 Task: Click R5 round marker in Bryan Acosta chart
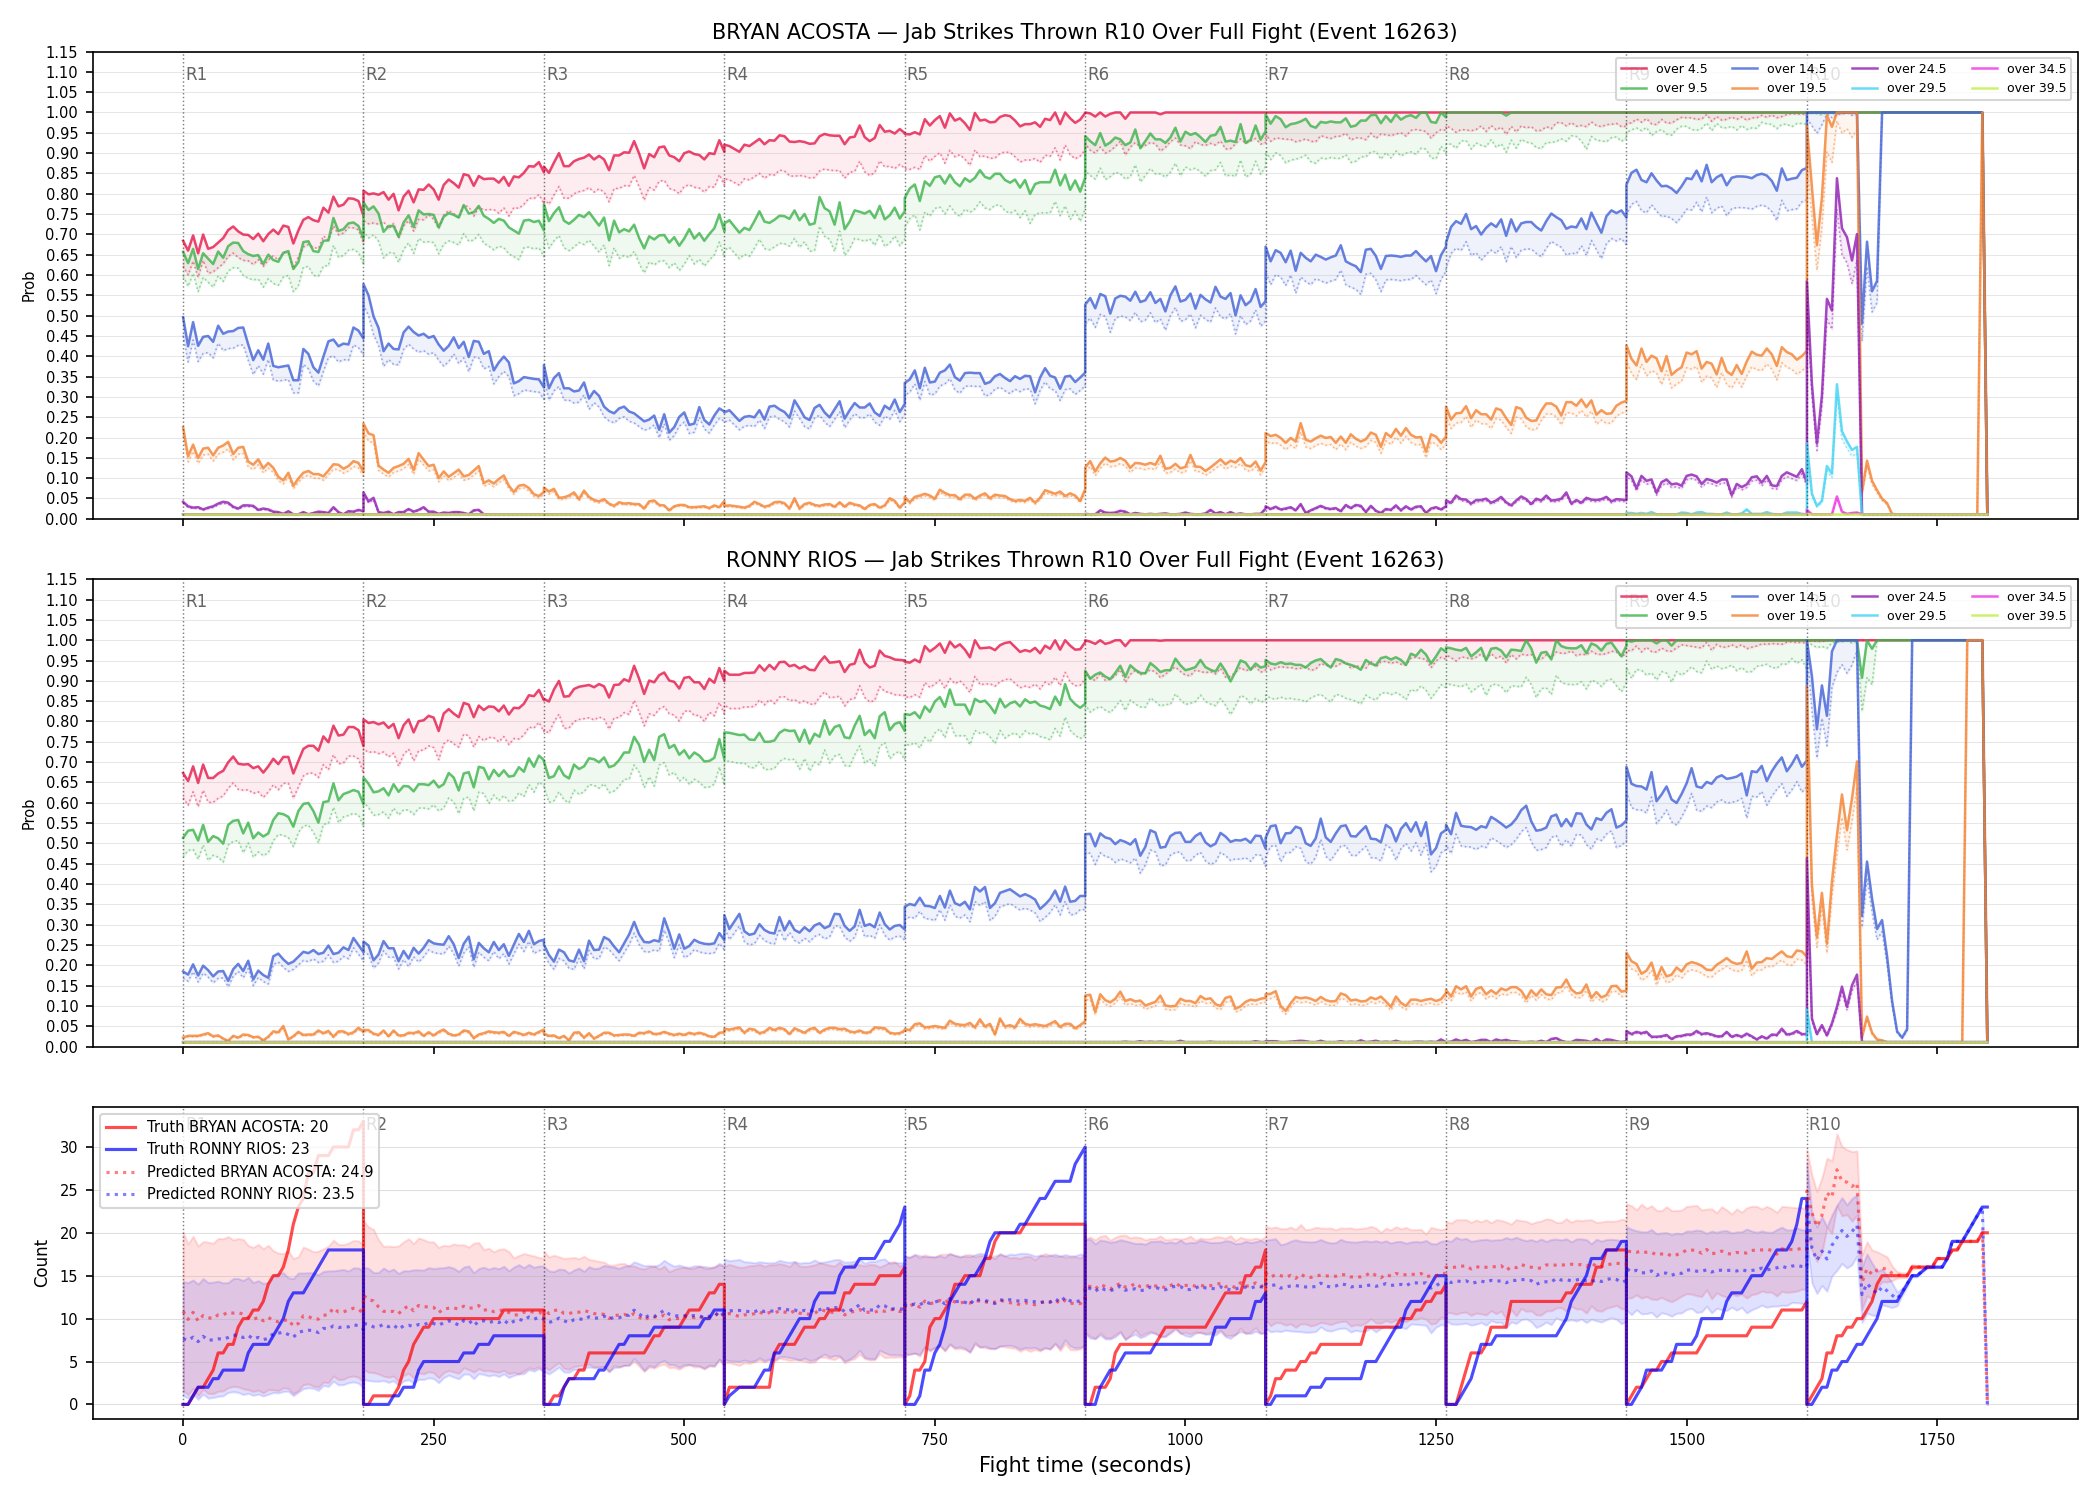pos(917,74)
